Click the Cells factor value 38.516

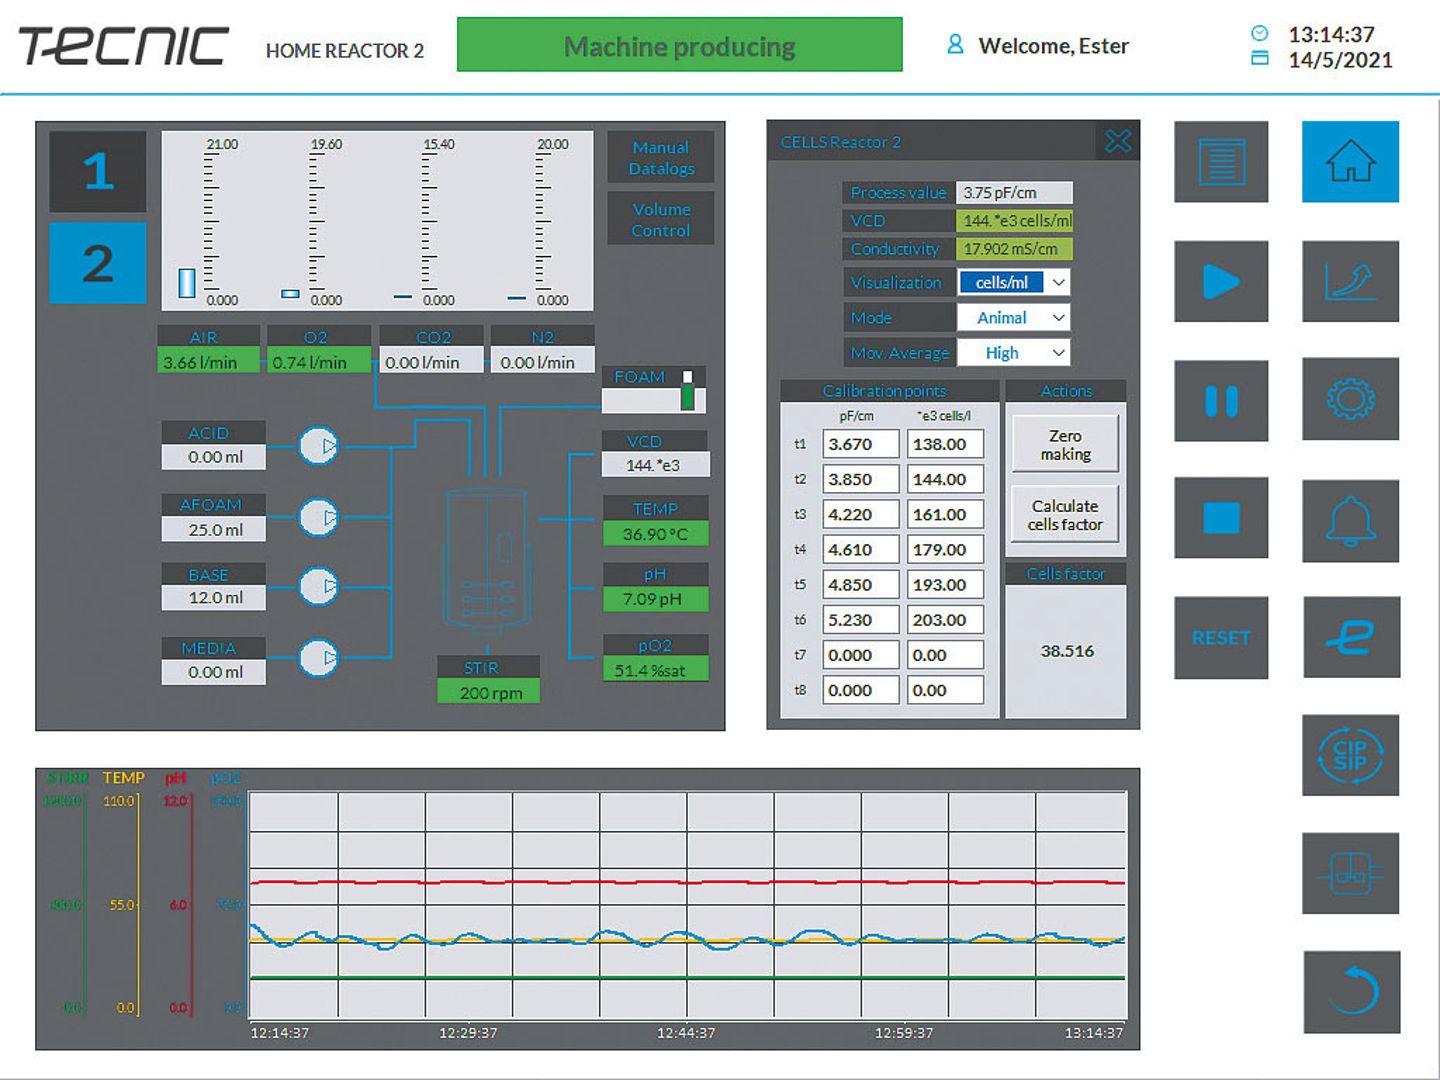(x=1067, y=651)
